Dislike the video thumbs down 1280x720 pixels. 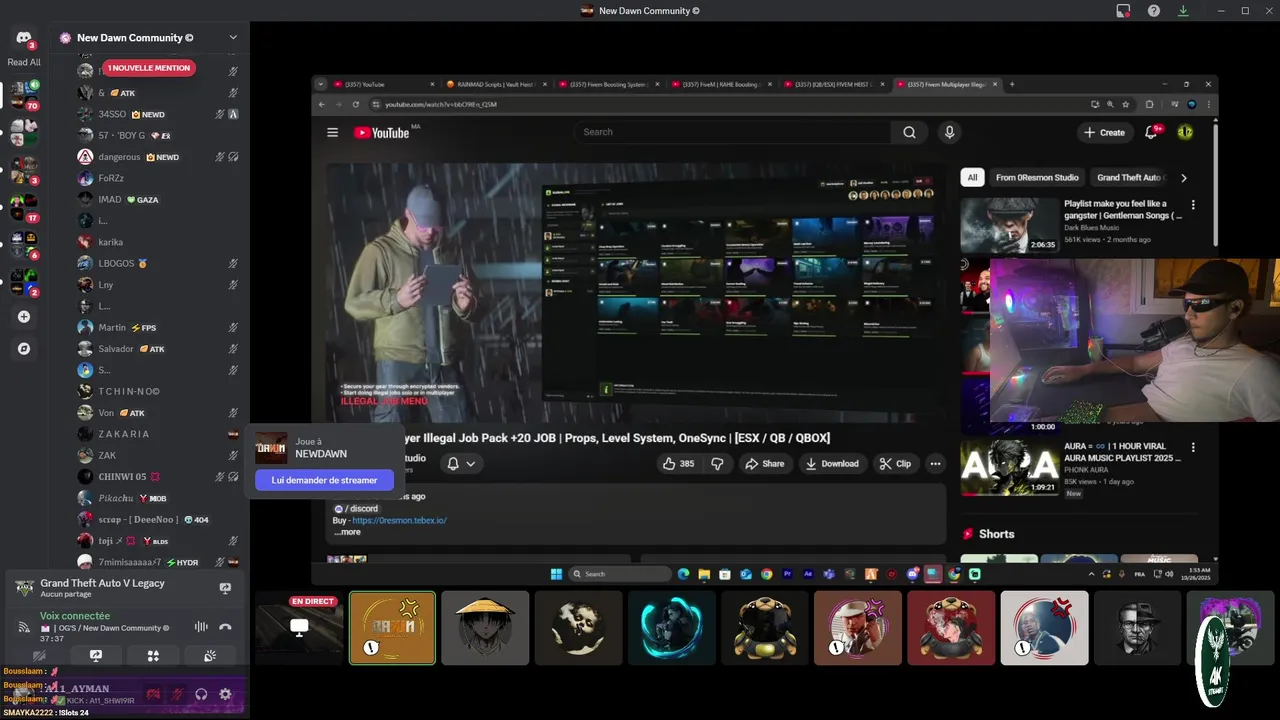[717, 464]
